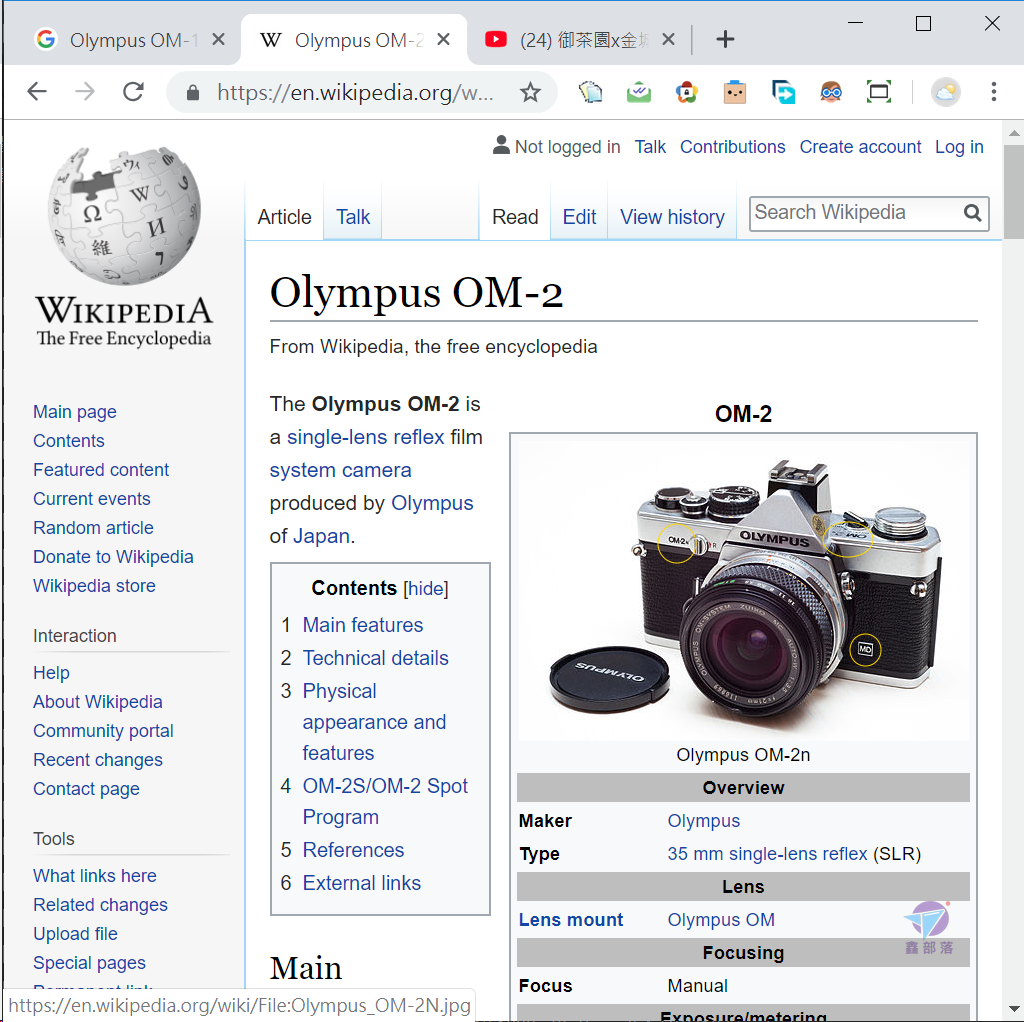Open the glasses-face extension icon
This screenshot has width=1024, height=1022.
[x=831, y=92]
